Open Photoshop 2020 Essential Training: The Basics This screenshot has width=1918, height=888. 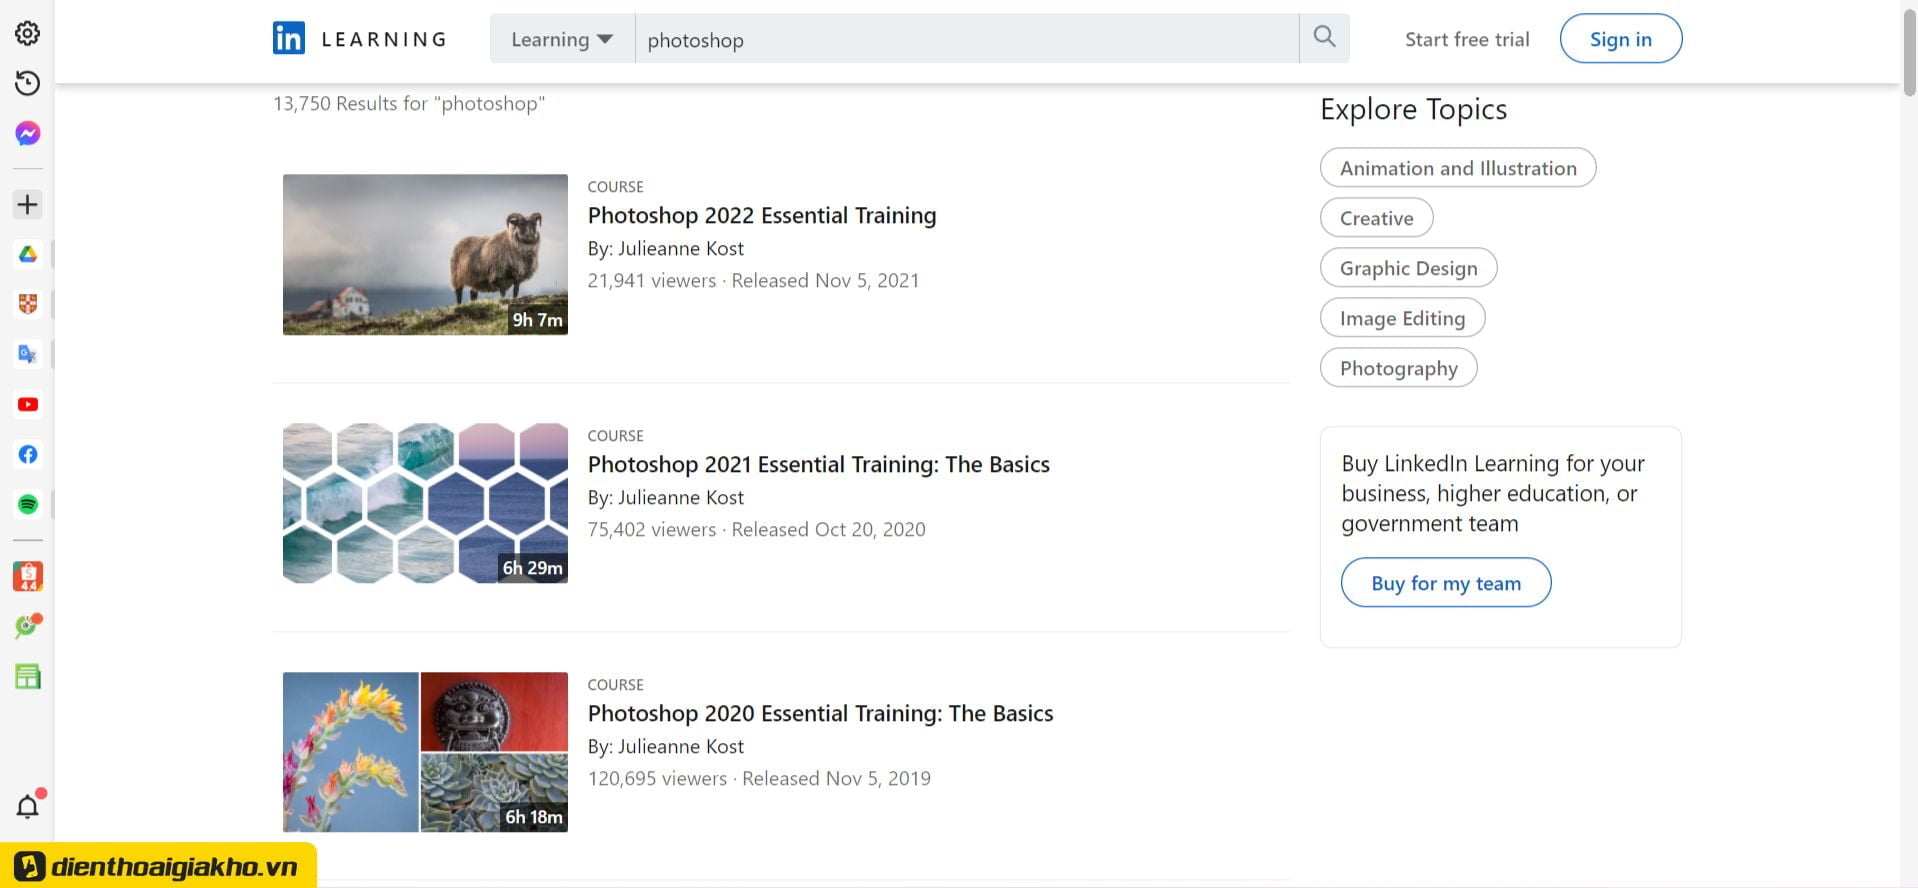point(820,713)
